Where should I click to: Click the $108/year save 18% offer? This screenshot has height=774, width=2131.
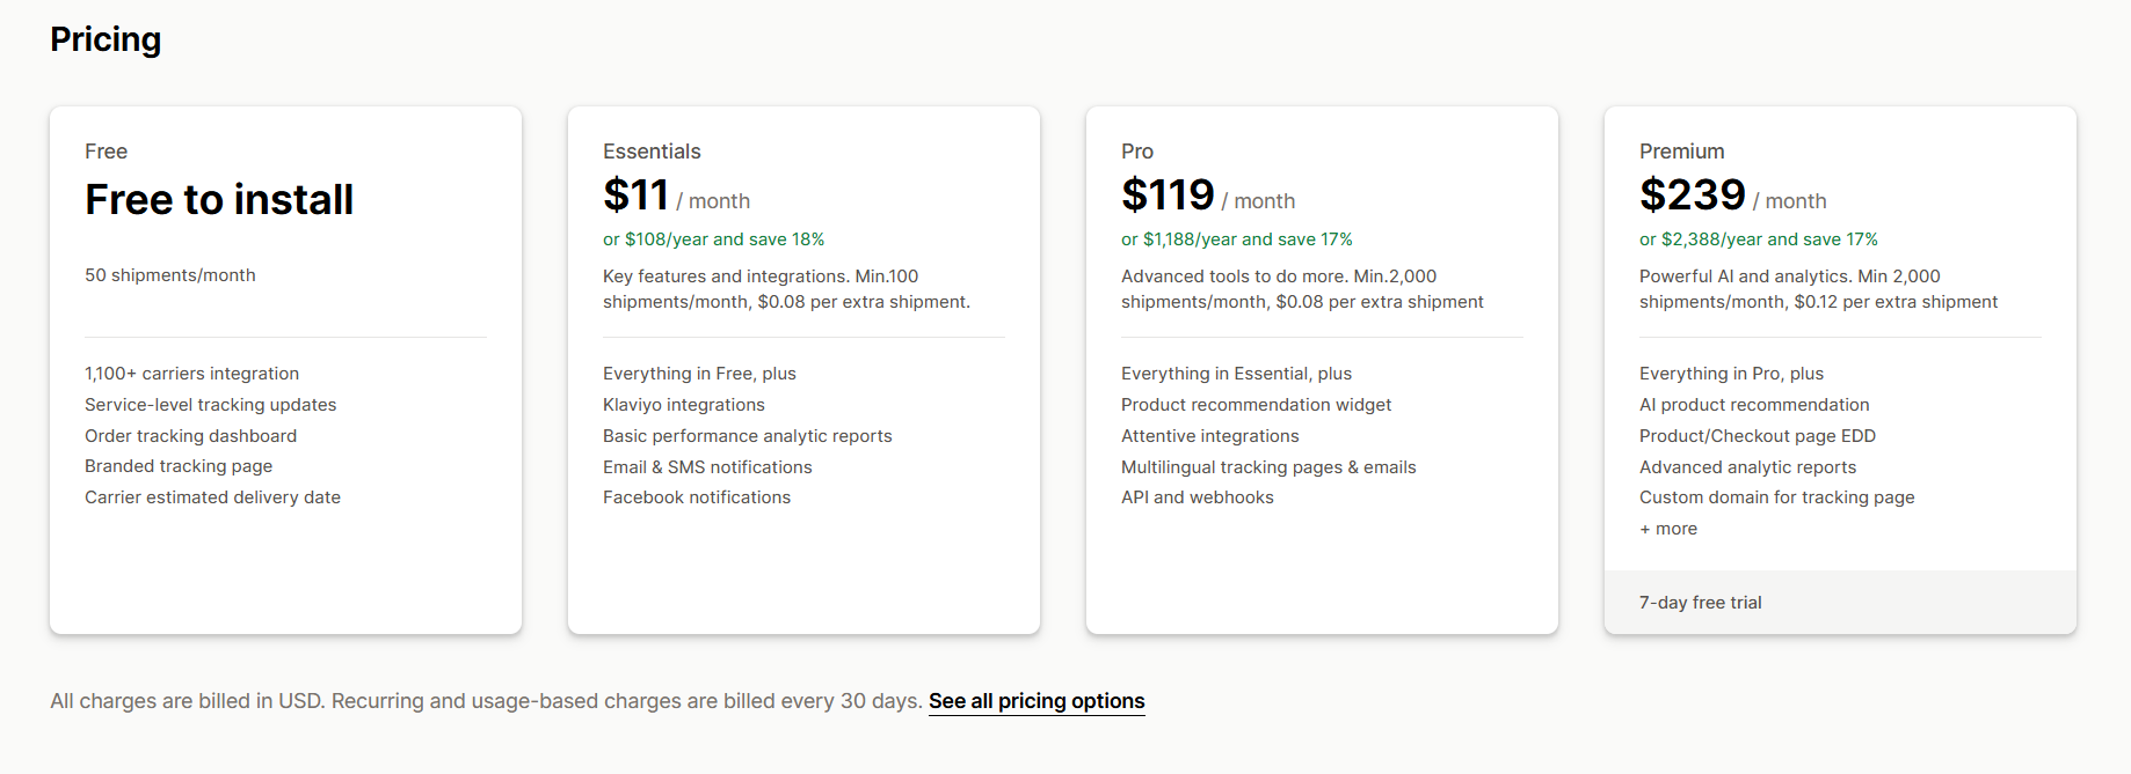[x=713, y=239]
